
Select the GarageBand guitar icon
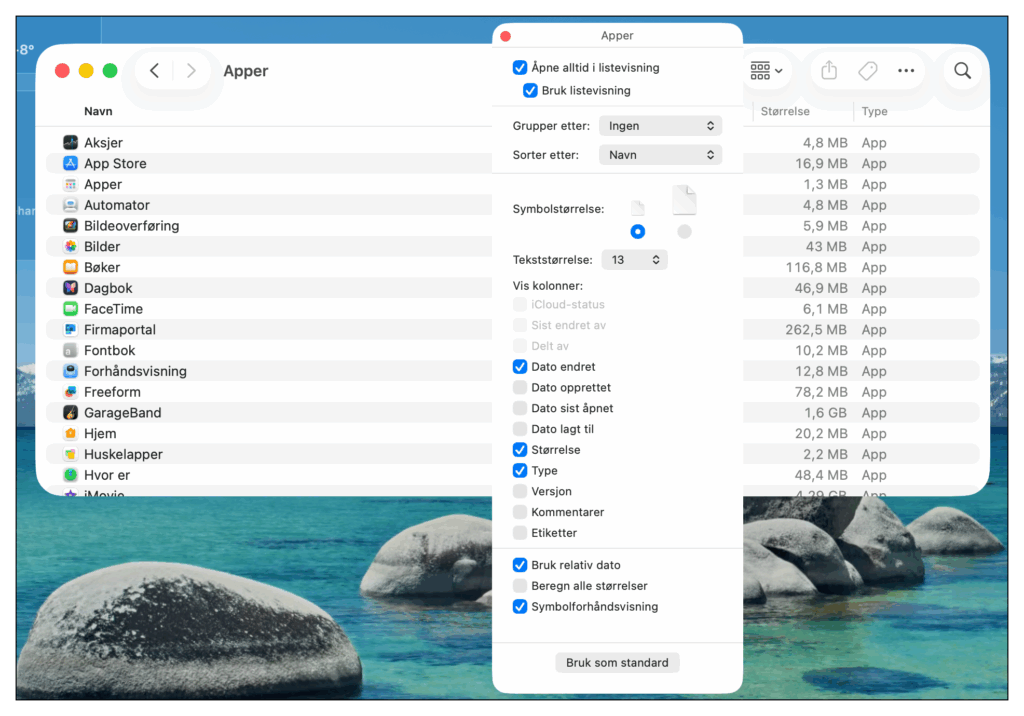[x=71, y=413]
